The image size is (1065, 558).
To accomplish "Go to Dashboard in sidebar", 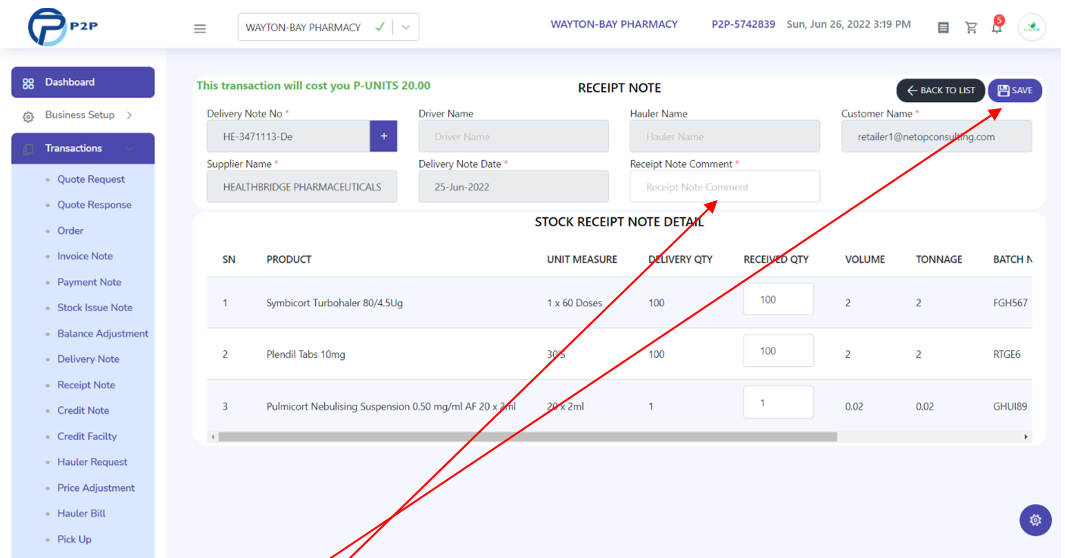I will click(83, 82).
